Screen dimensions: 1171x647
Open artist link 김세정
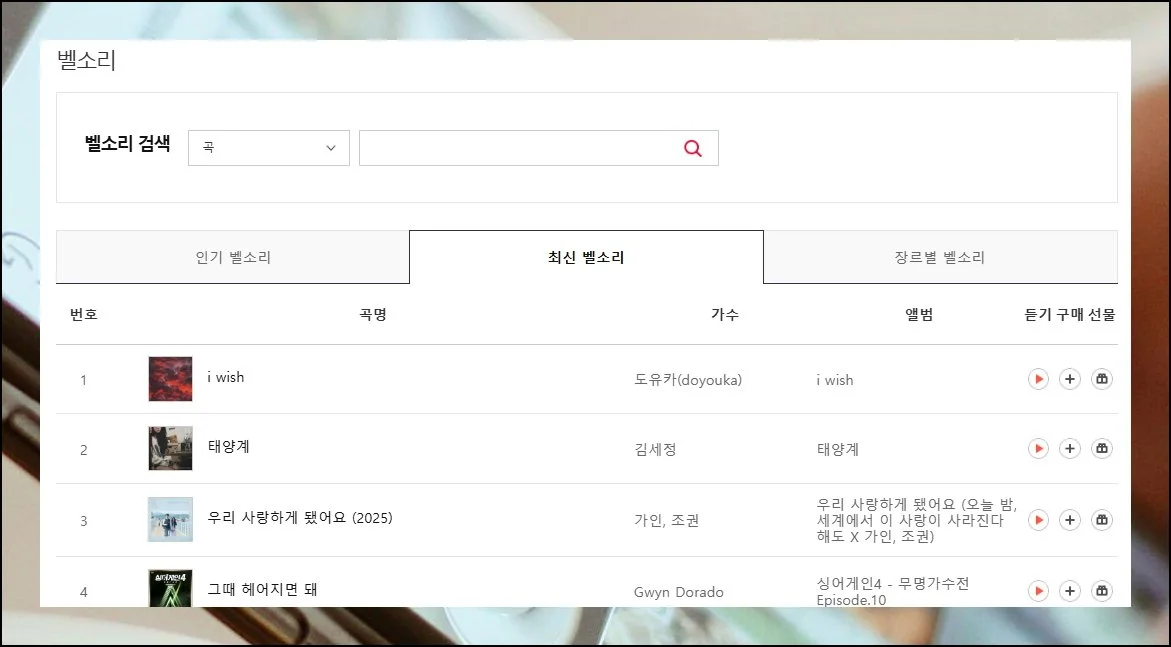(655, 450)
